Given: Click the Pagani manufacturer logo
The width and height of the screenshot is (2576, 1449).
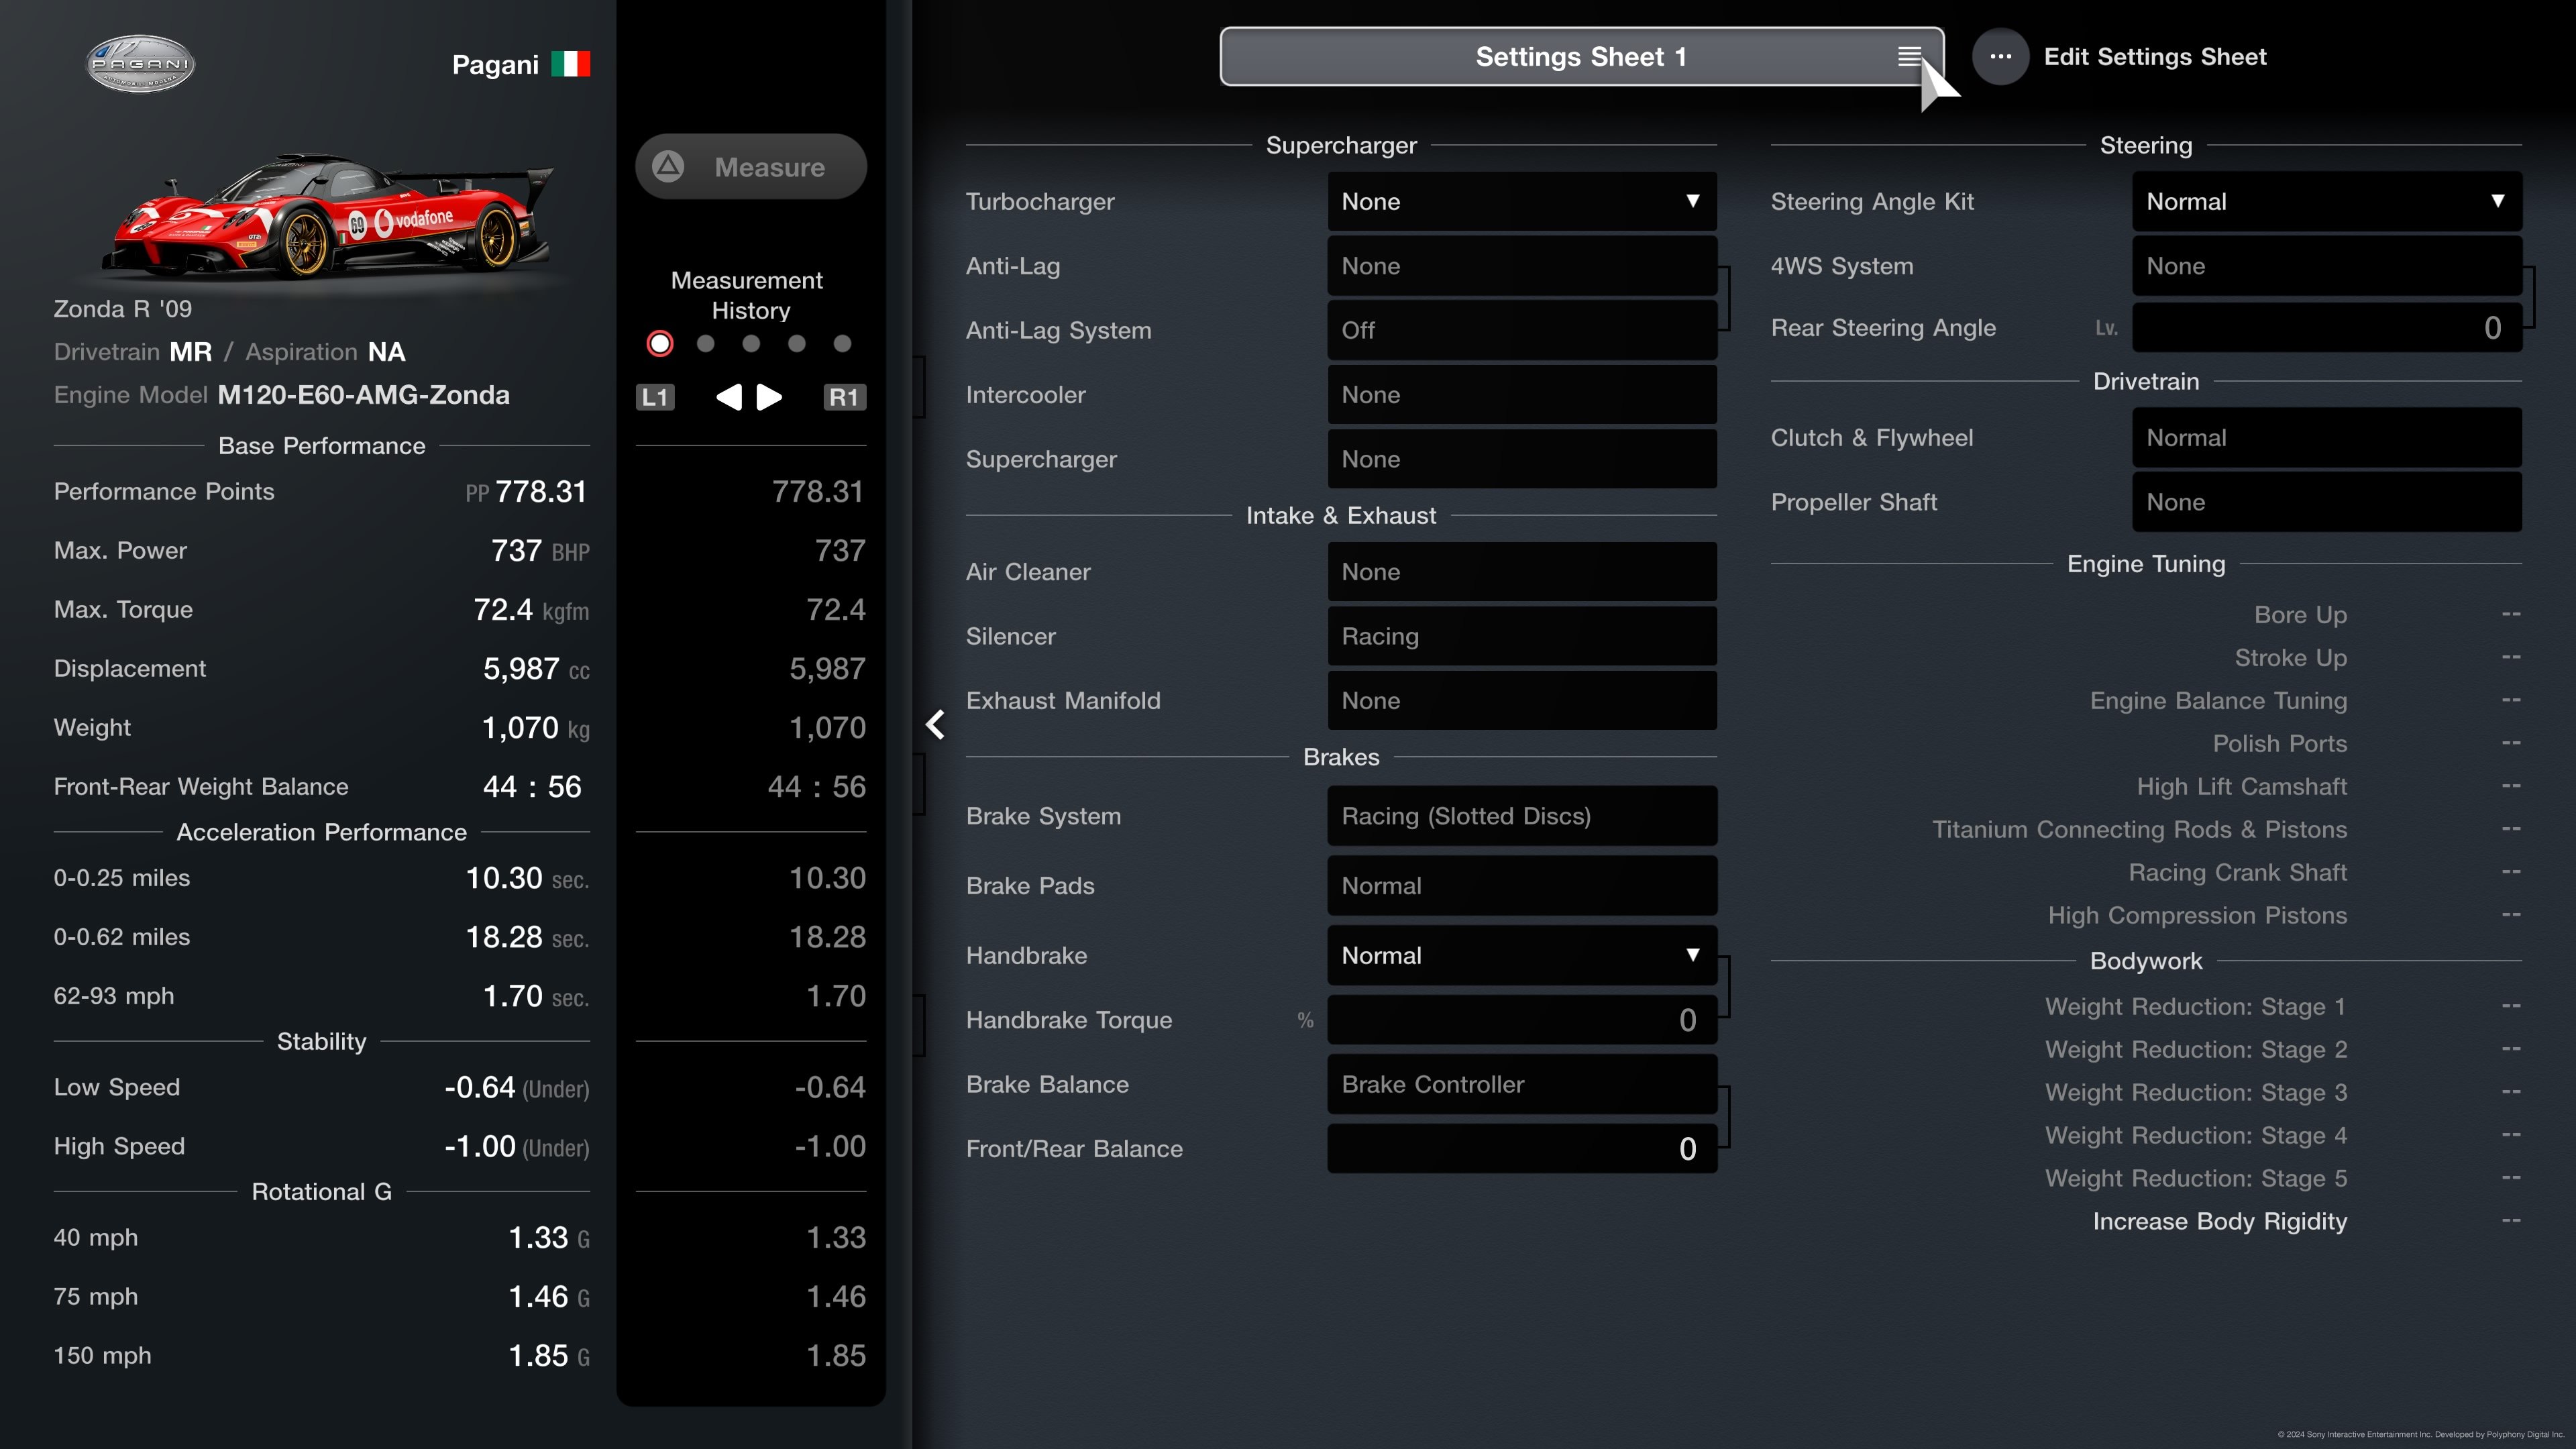Looking at the screenshot, I should 140,64.
